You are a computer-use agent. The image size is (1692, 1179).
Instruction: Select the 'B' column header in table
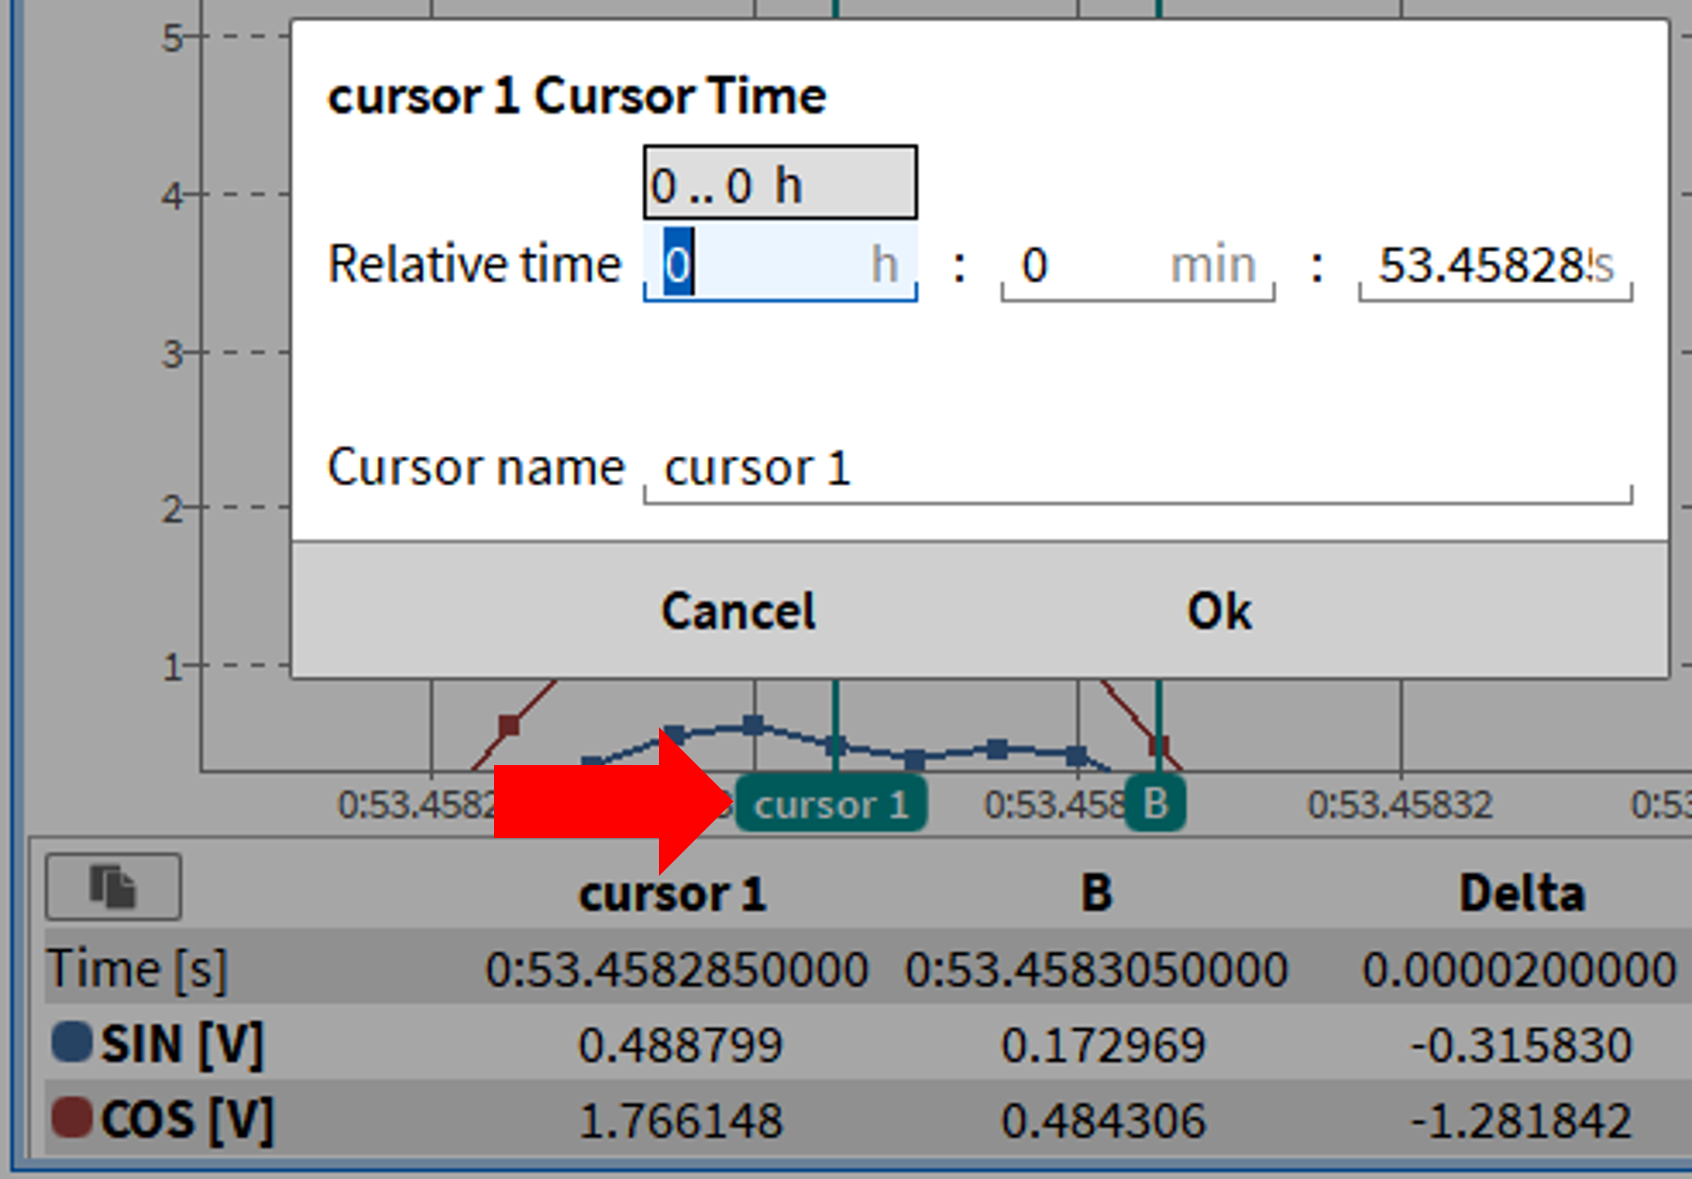(x=1096, y=894)
